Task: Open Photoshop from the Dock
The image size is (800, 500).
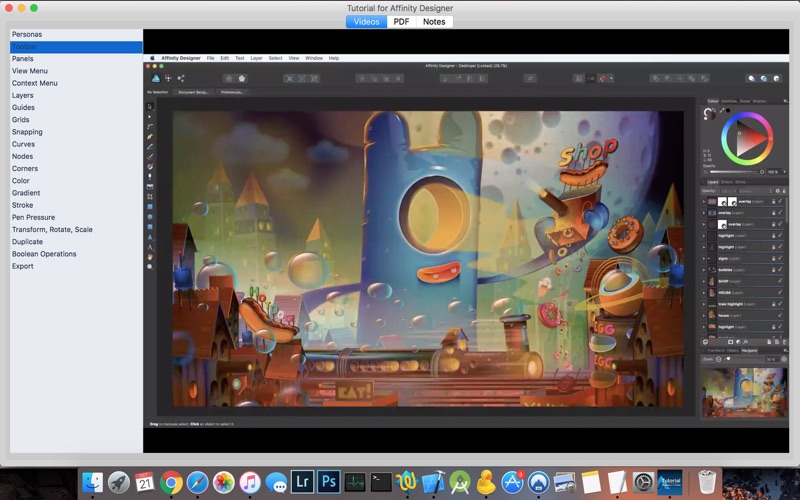Action: pos(329,482)
